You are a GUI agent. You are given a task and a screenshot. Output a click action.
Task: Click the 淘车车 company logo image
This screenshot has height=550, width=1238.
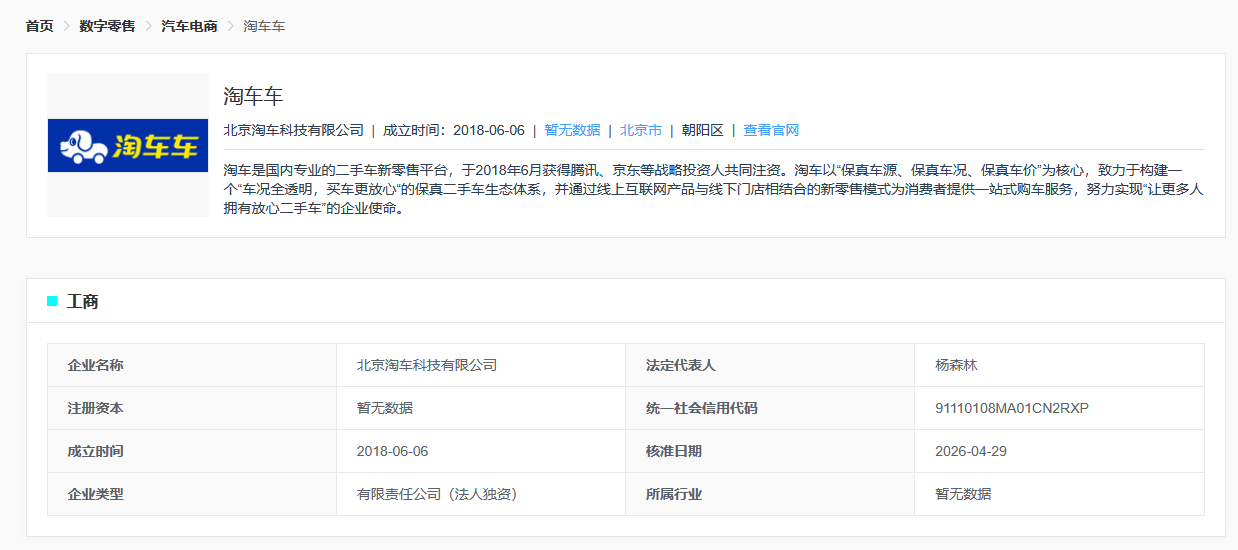click(128, 145)
